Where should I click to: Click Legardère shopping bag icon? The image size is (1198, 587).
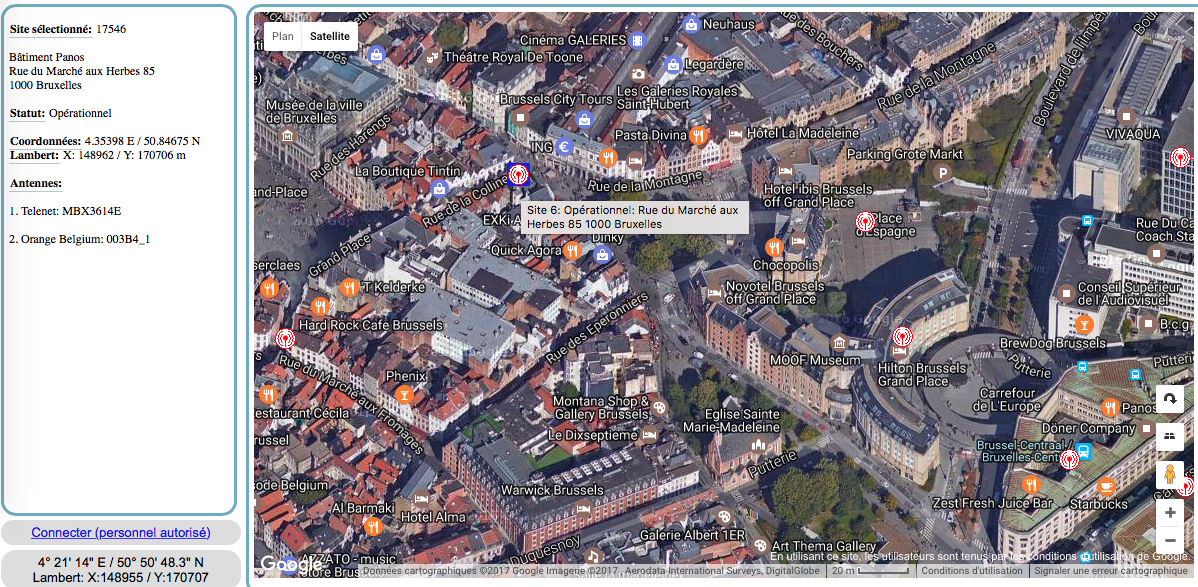coord(673,64)
